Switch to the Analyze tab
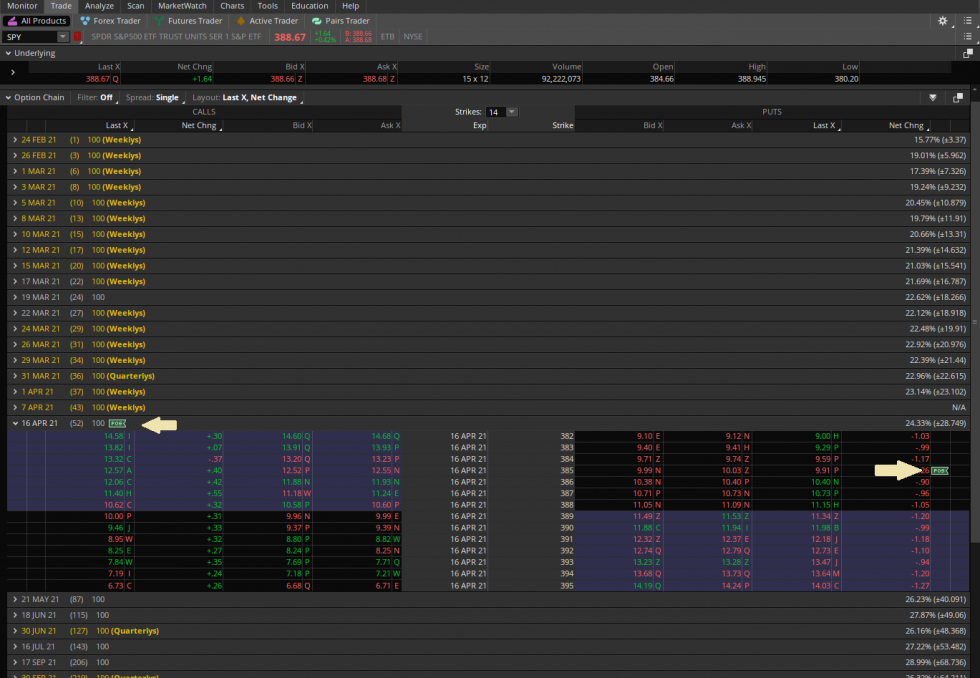Screen dimensions: 980x678 point(99,5)
